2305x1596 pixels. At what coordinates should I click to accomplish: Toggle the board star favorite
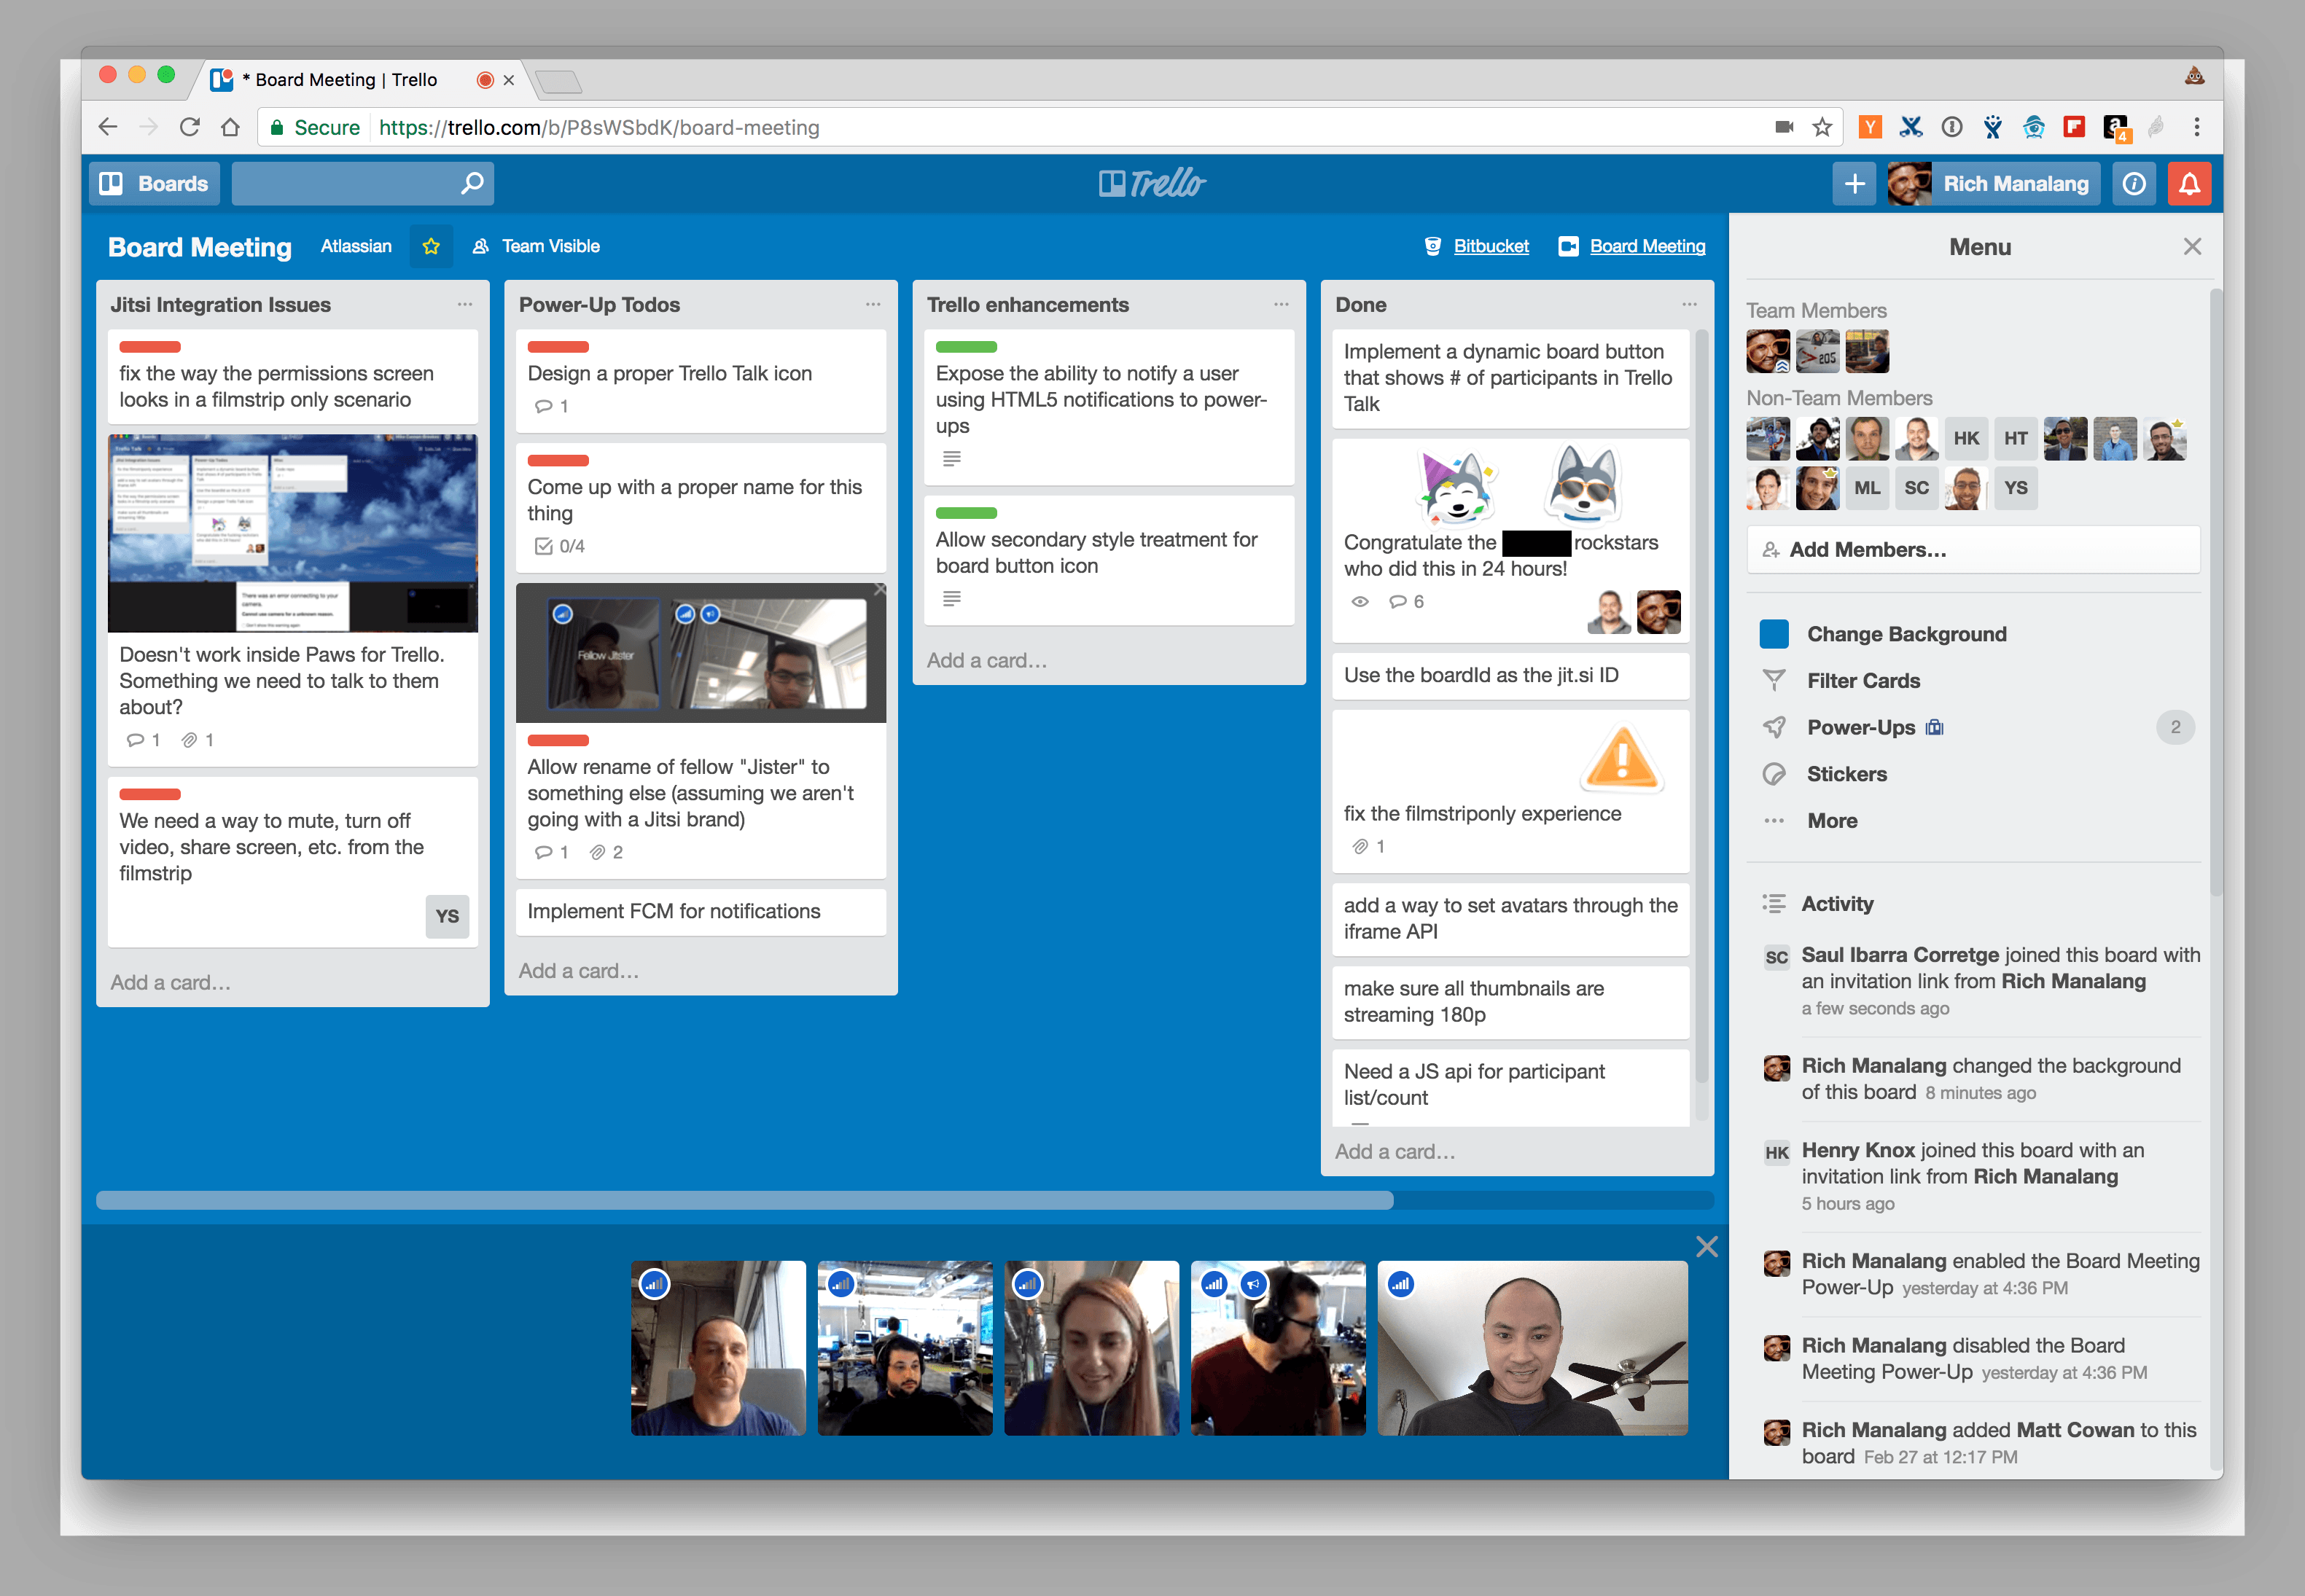tap(431, 246)
